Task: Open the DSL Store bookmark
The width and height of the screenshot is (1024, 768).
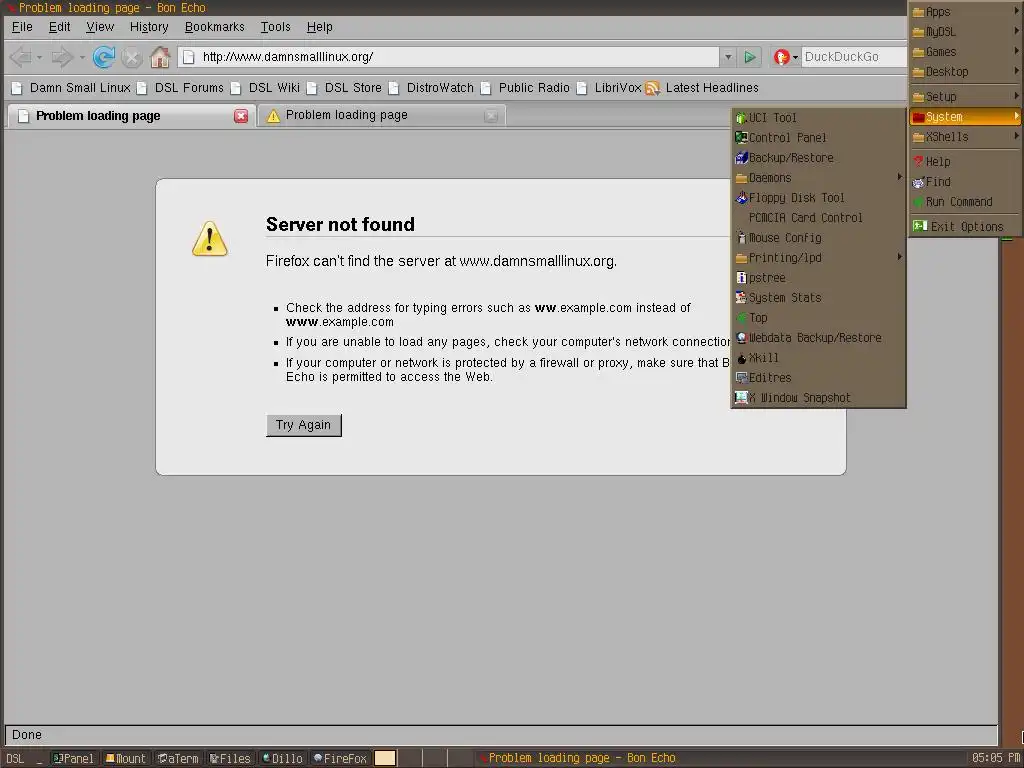Action: (x=345, y=88)
